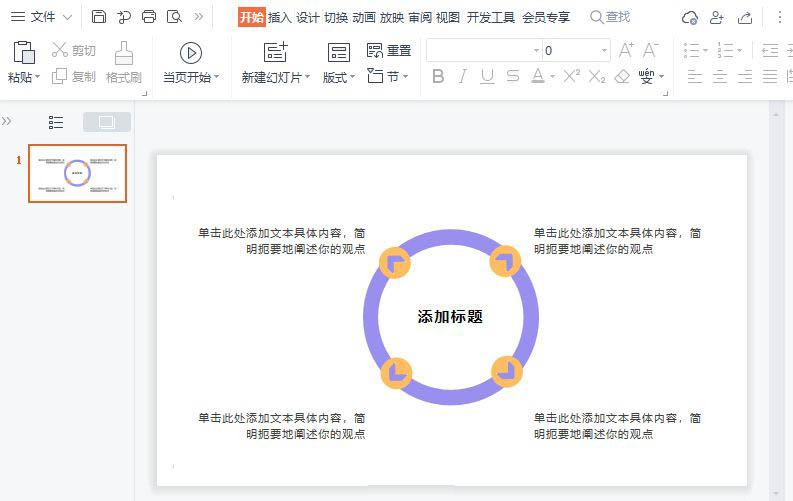Click the 重置 reset button
The height and width of the screenshot is (501, 793).
[389, 51]
